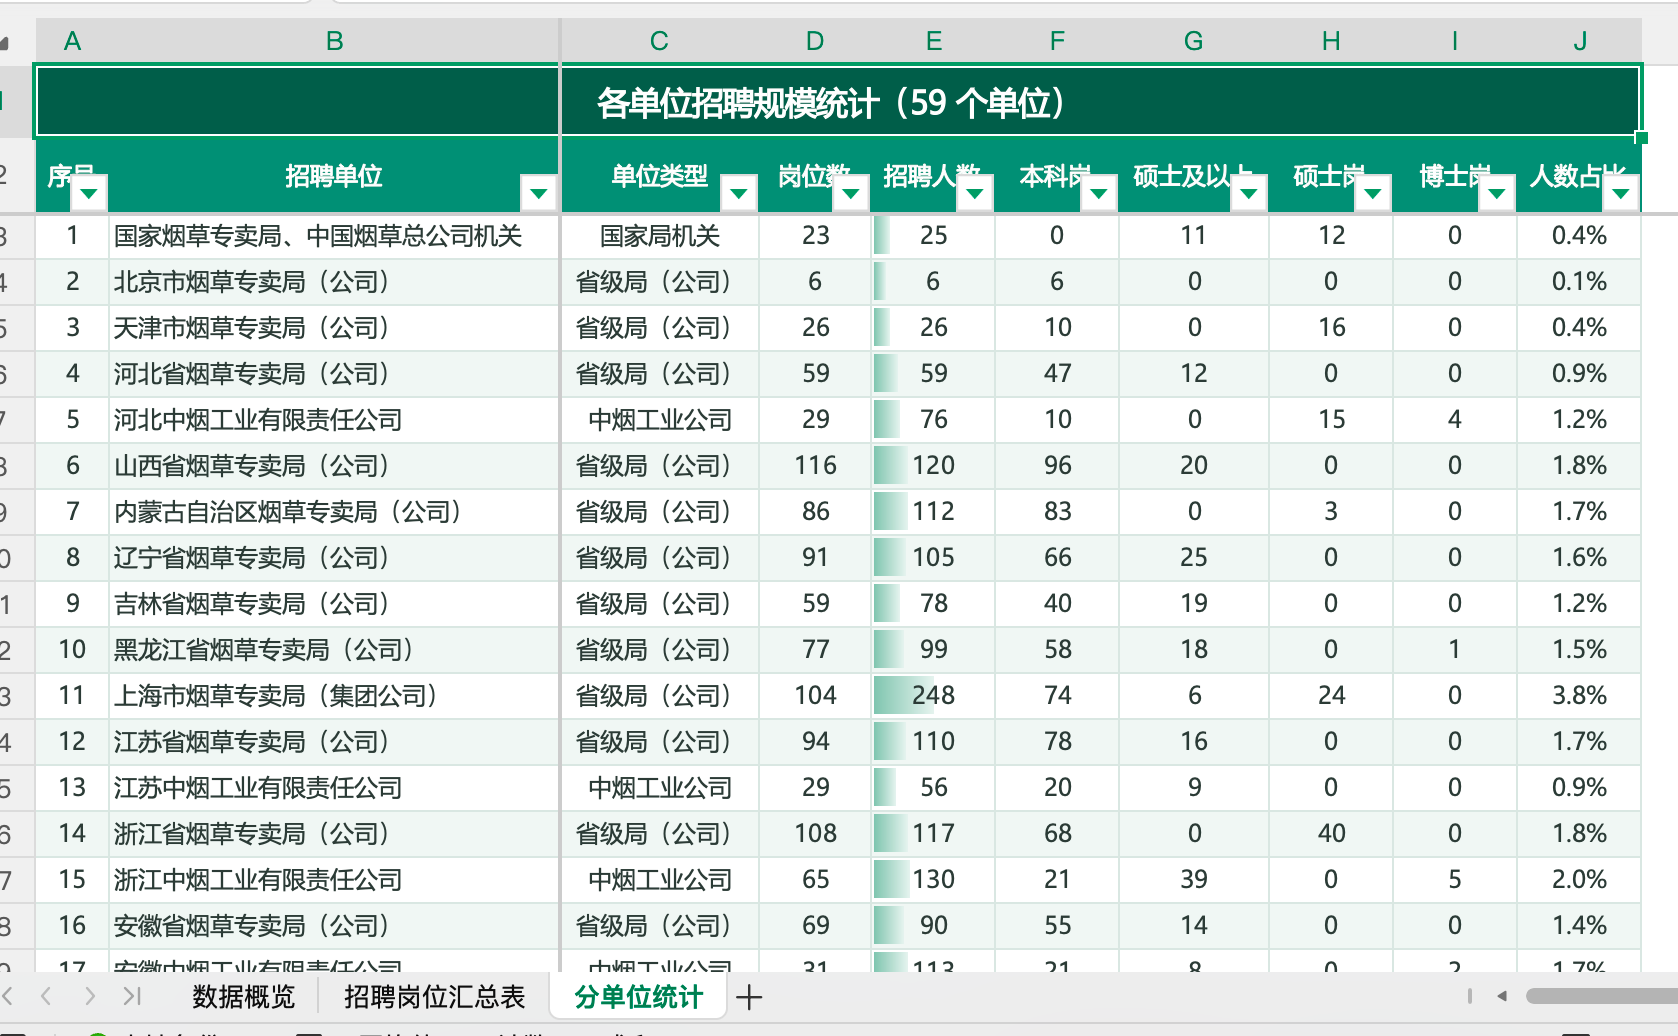Click the scrollbar left arrow
The width and height of the screenshot is (1678, 1036).
click(x=1501, y=996)
